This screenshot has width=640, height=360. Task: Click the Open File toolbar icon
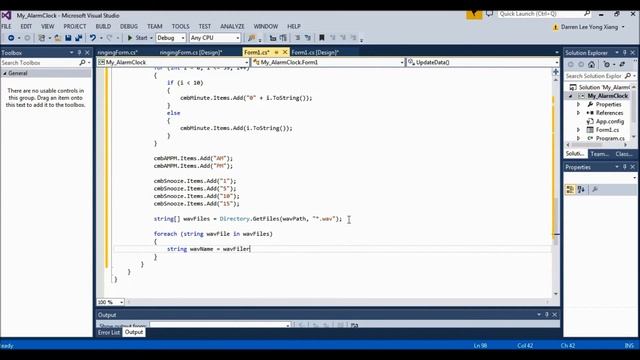pyautogui.click(x=58, y=38)
